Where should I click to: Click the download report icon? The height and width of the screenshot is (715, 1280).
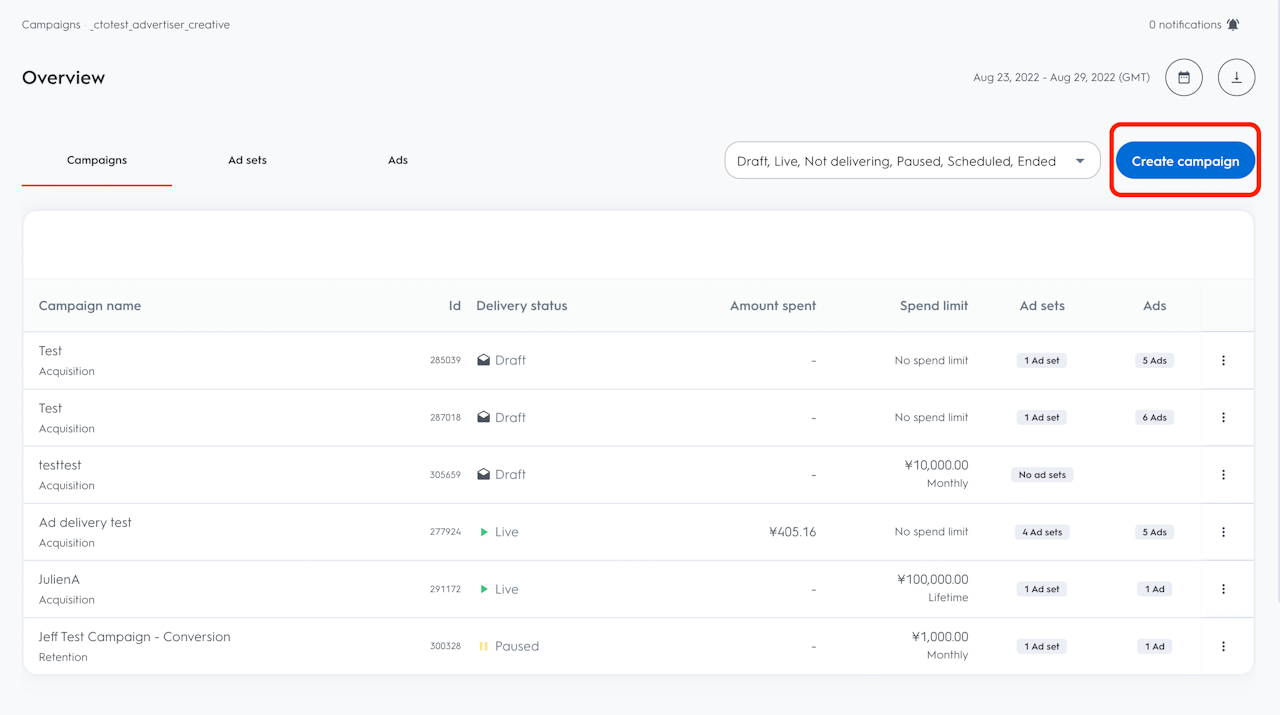[1236, 78]
